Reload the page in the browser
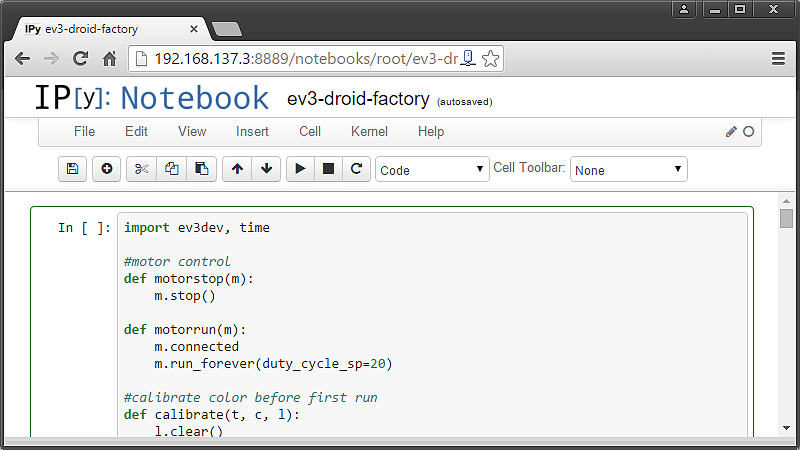Screen dimensions: 800x450 pyautogui.click(x=80, y=59)
